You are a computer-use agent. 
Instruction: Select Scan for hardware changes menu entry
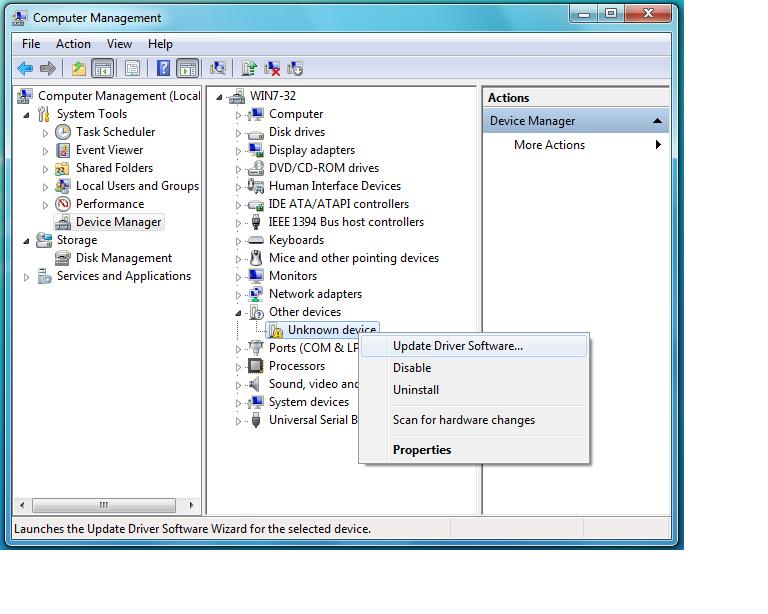[474, 420]
